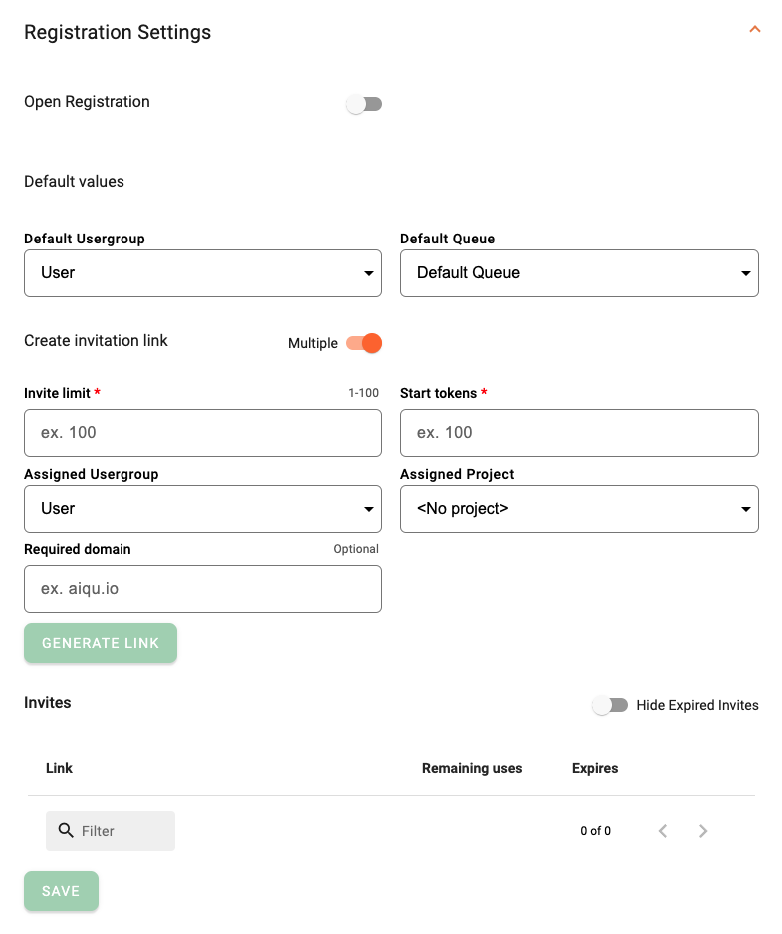Open the Default Usergroup dropdown

[x=202, y=272]
